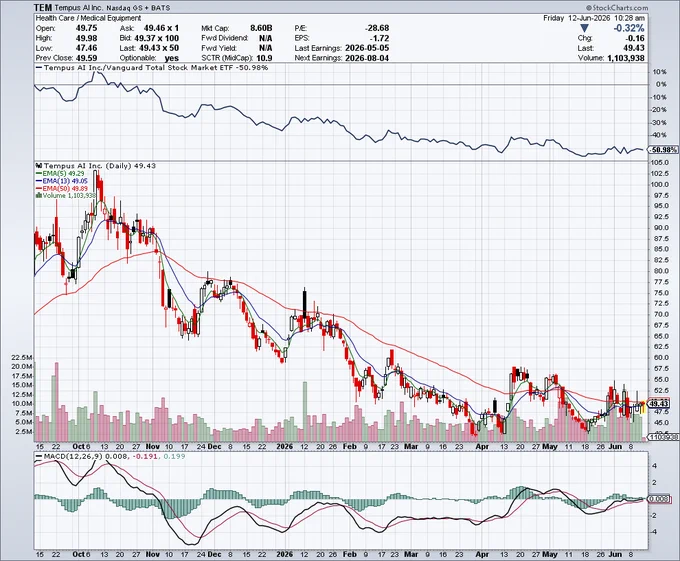Click the EMA(5) 49.29 legend entry
680x561 pixels.
[x=60, y=173]
